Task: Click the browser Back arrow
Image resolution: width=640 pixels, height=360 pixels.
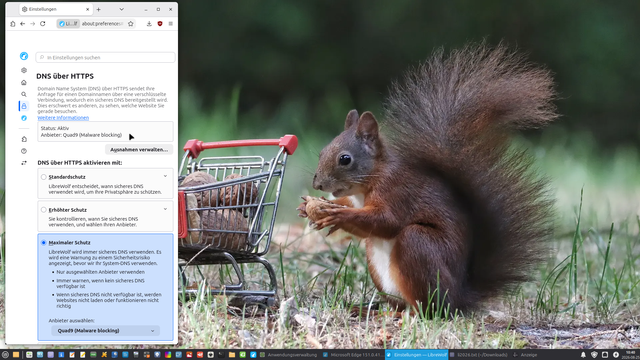Action: 22,24
